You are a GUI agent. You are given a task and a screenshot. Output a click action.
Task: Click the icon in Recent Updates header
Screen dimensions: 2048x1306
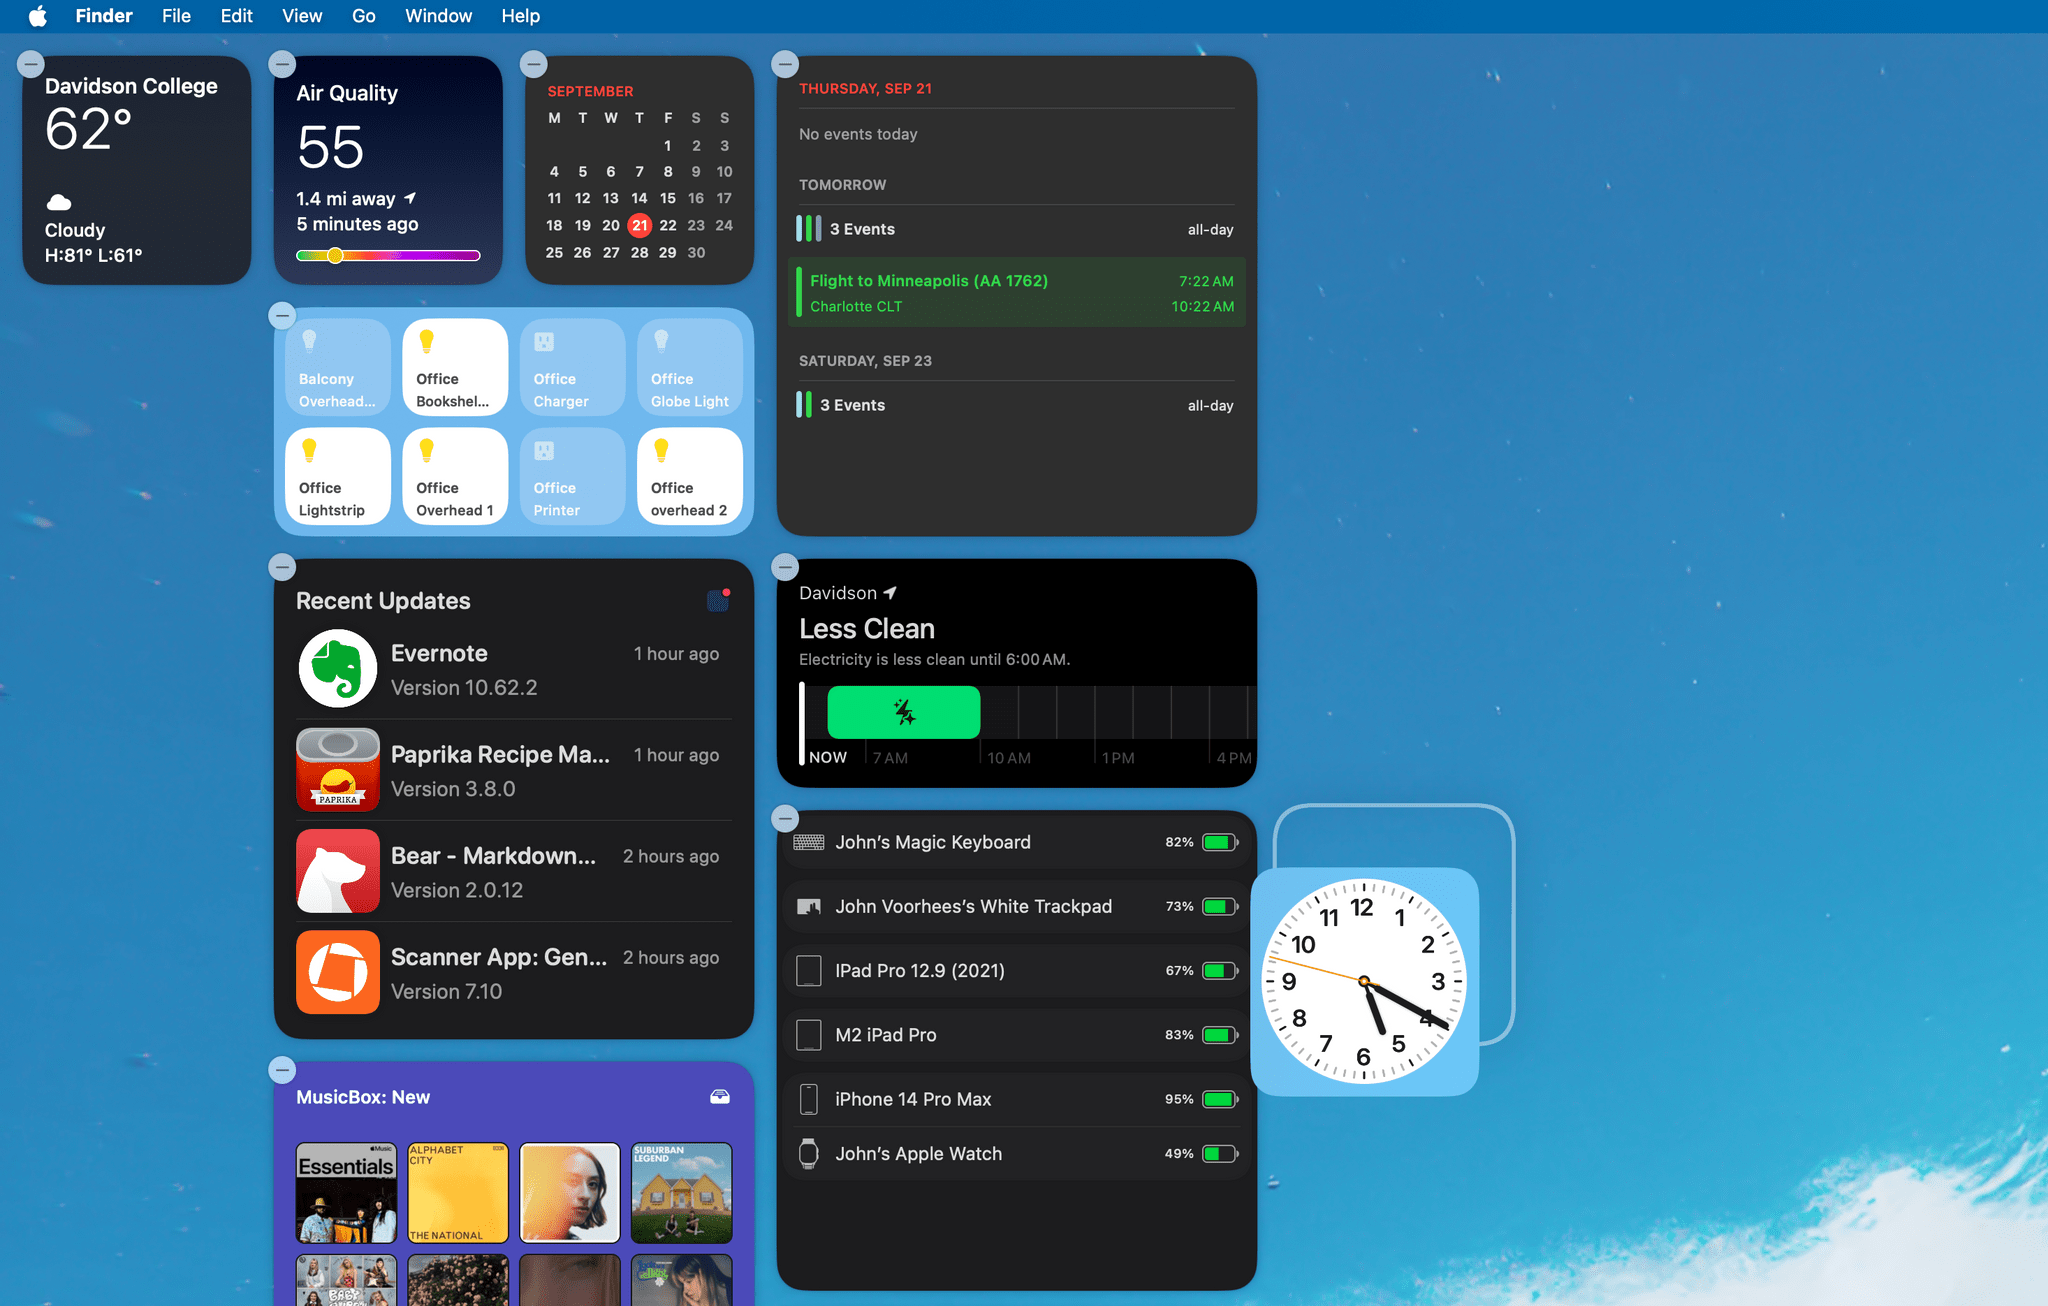click(718, 599)
